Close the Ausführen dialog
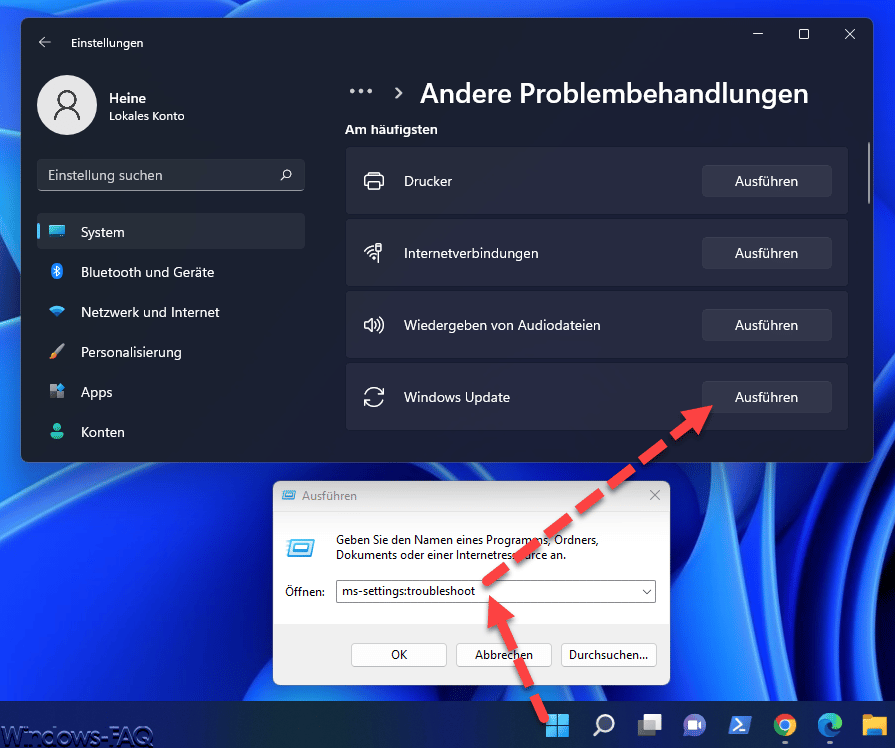895x748 pixels. coord(655,495)
